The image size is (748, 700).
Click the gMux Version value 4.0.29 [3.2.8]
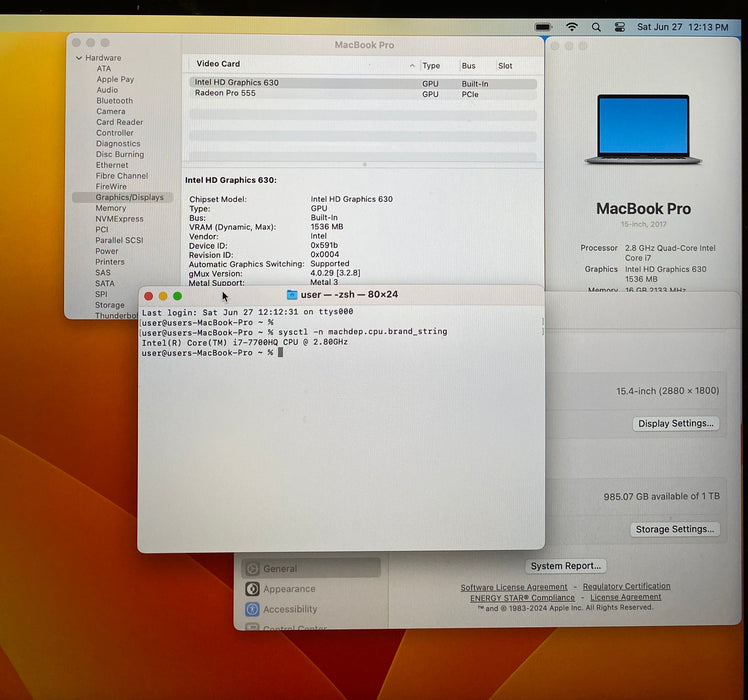[335, 273]
